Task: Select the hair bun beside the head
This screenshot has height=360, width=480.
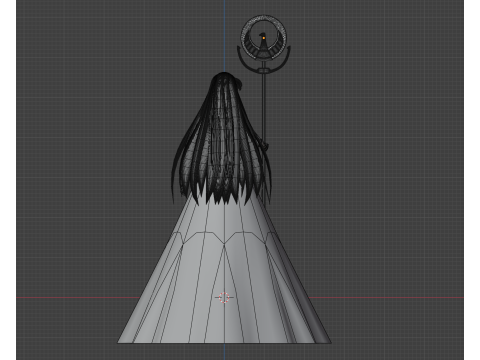Action: tap(238, 83)
